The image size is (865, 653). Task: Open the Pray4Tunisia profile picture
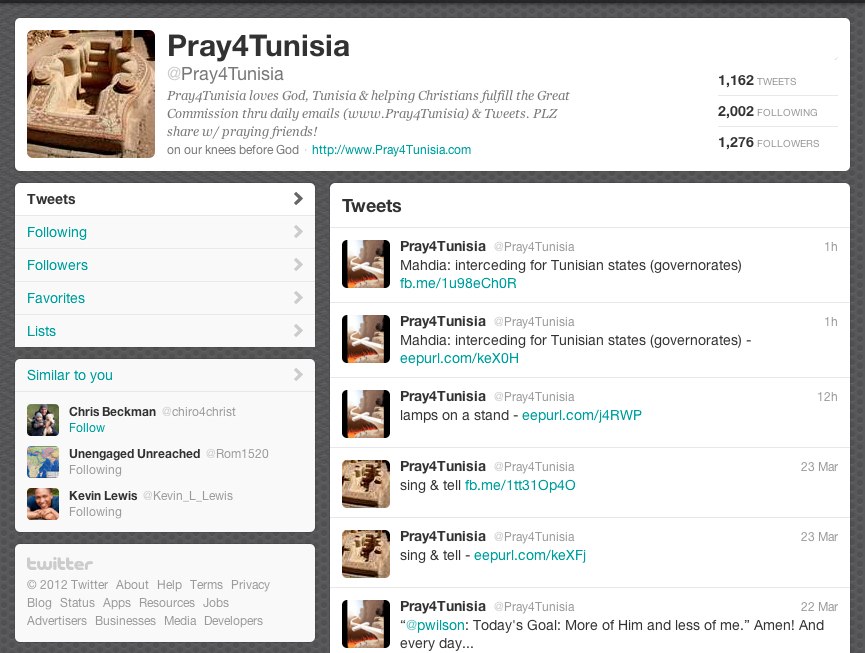91,94
